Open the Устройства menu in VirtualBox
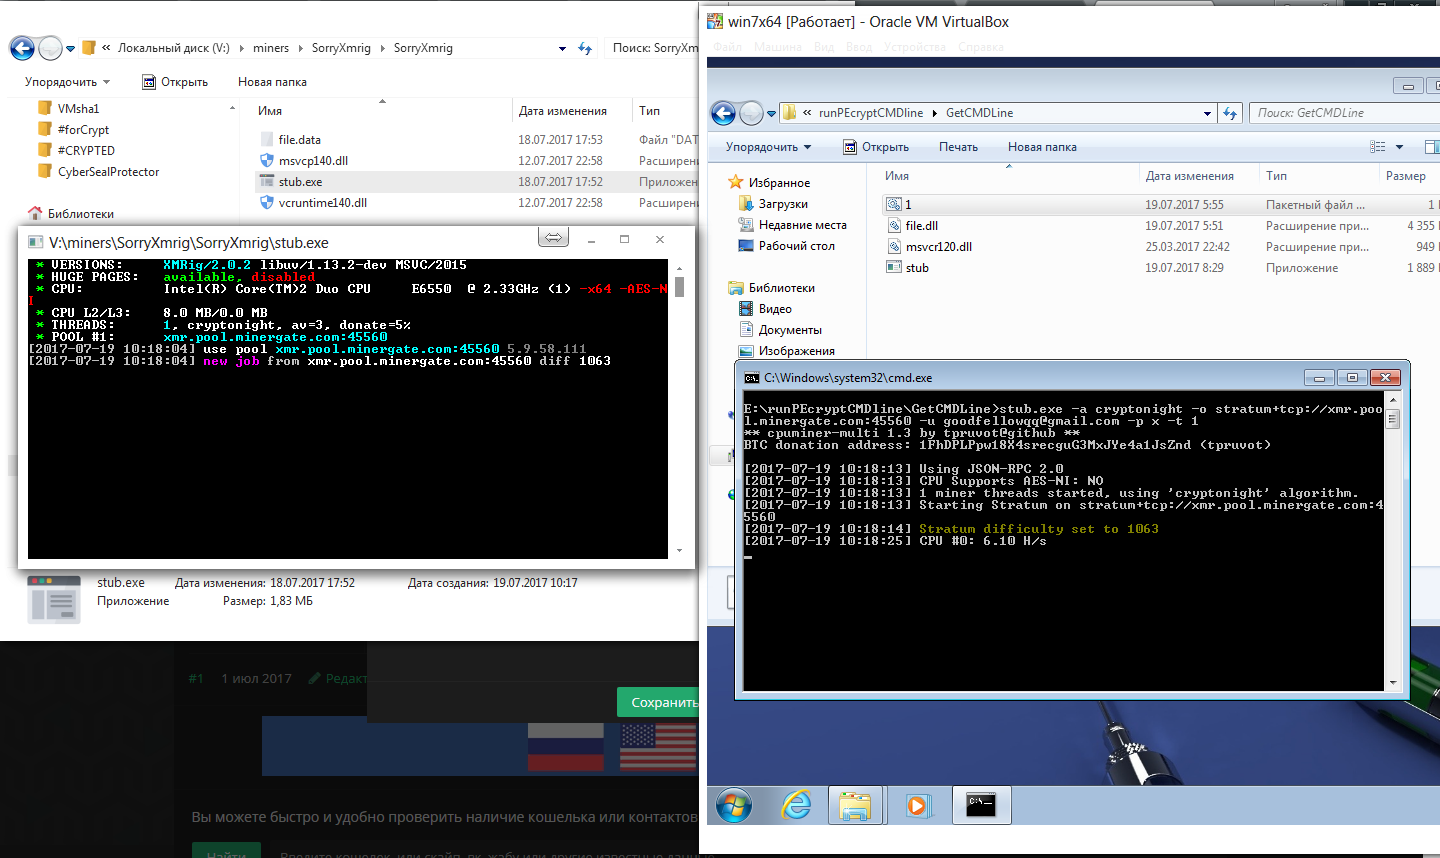 (914, 47)
